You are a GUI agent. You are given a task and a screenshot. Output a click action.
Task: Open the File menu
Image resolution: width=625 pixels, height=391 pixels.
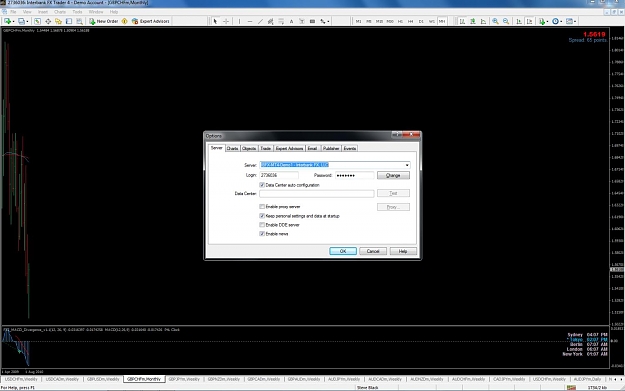13,12
